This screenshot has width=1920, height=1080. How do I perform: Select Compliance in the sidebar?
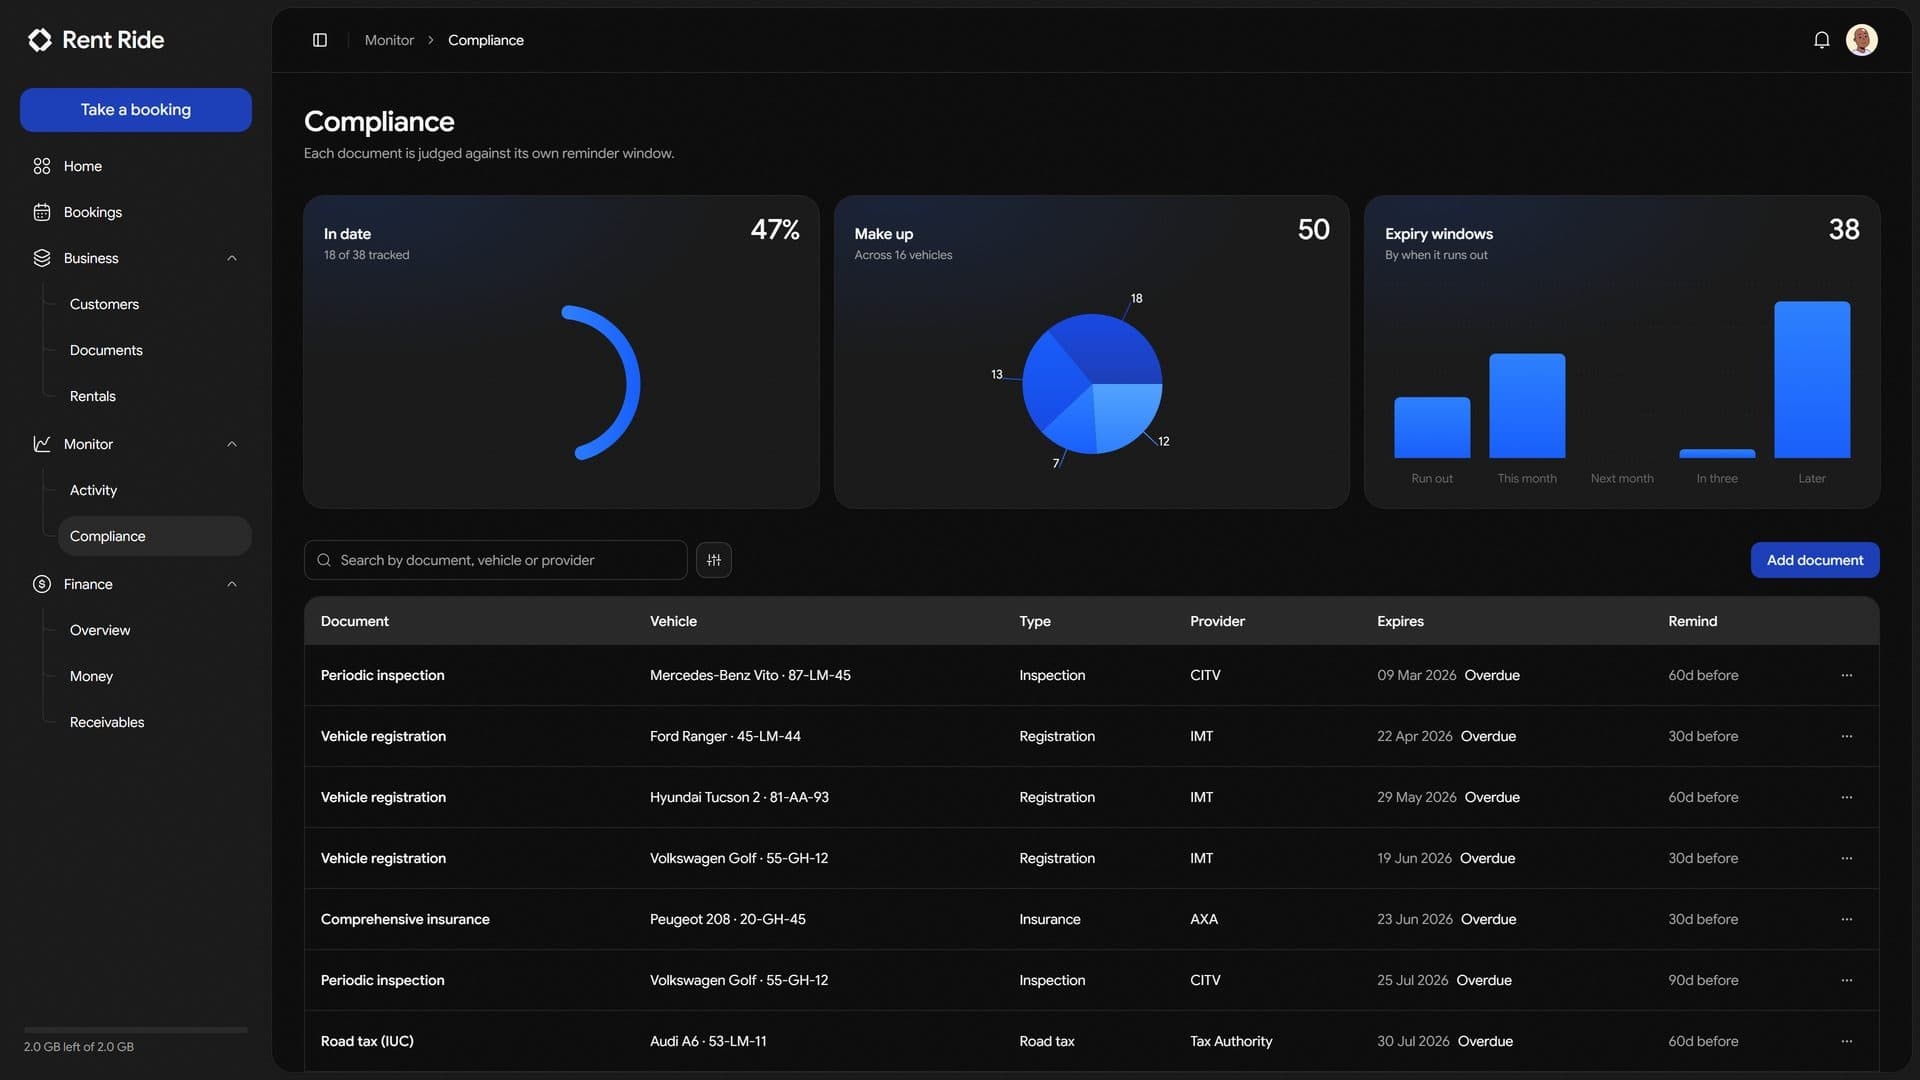click(154, 536)
